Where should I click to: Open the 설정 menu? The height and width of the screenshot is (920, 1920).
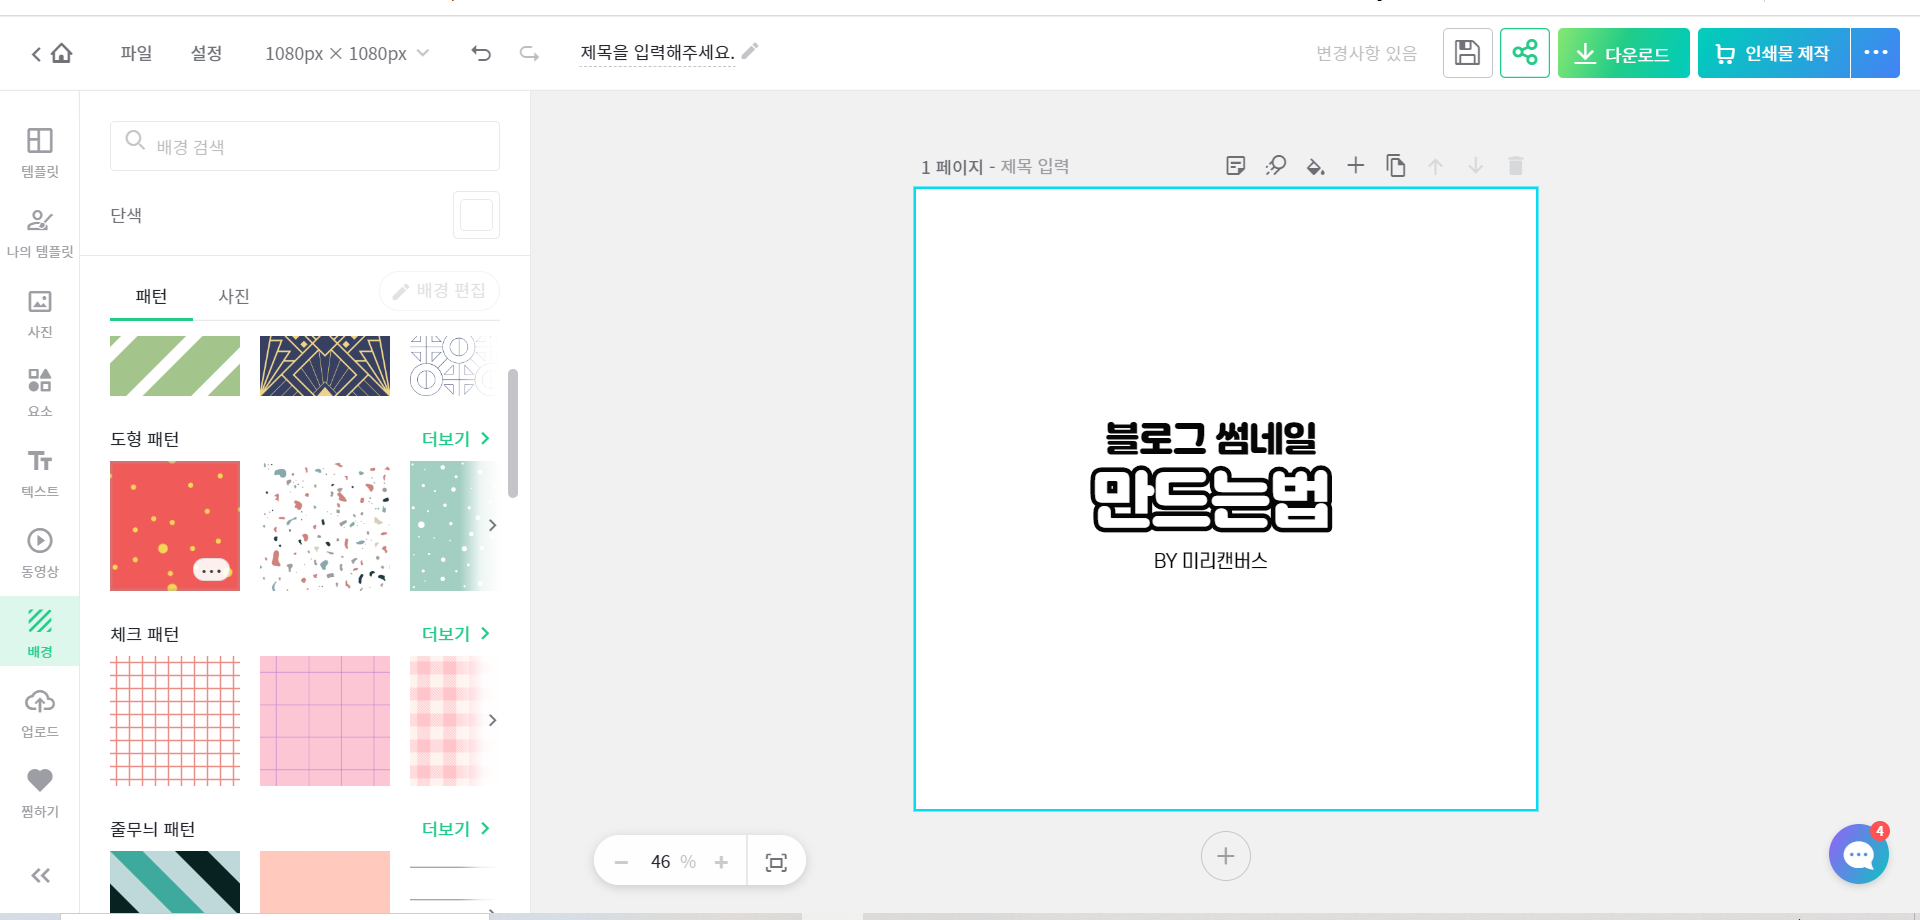pos(206,53)
